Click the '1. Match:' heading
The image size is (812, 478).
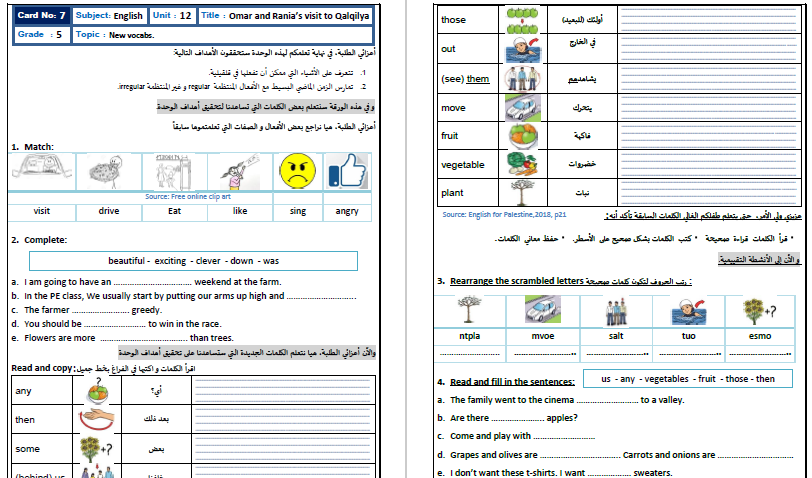point(32,147)
